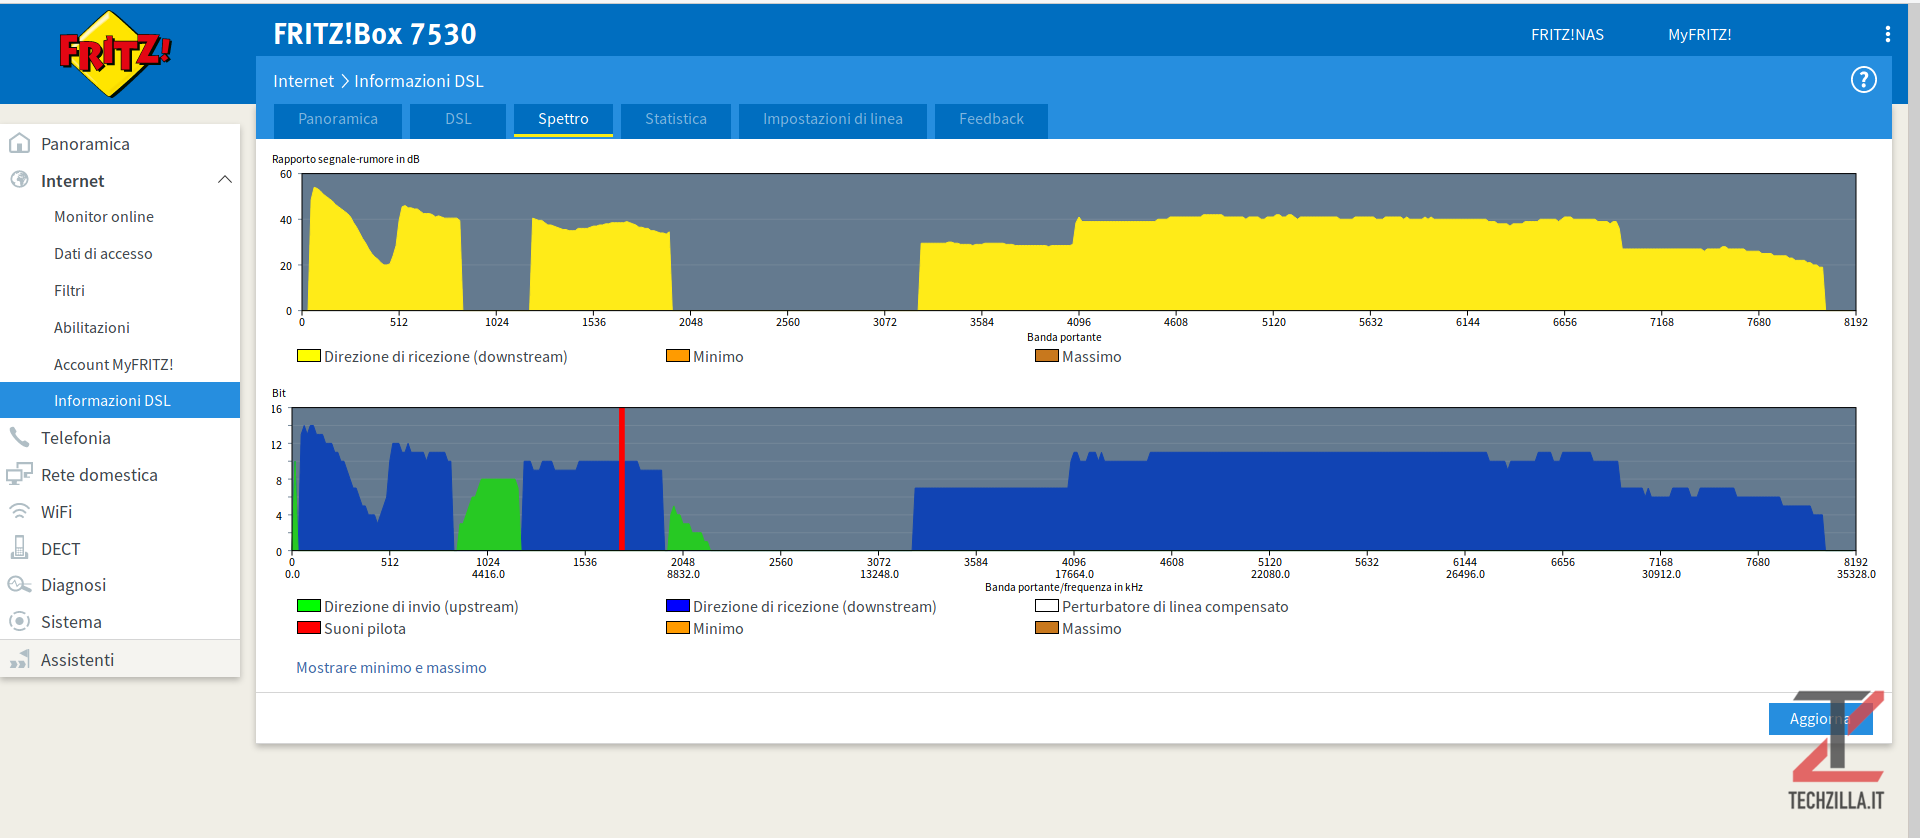The height and width of the screenshot is (838, 1920).
Task: Click the Rapporto segnale-rumore chart title
Action: [x=346, y=159]
